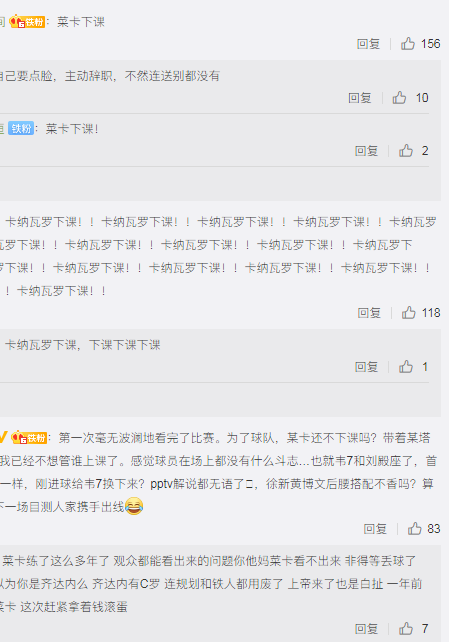Click the comment text 卡纳瓦罗下课，下课下课下课
Image resolution: width=449 pixels, height=642 pixels.
[x=83, y=345]
